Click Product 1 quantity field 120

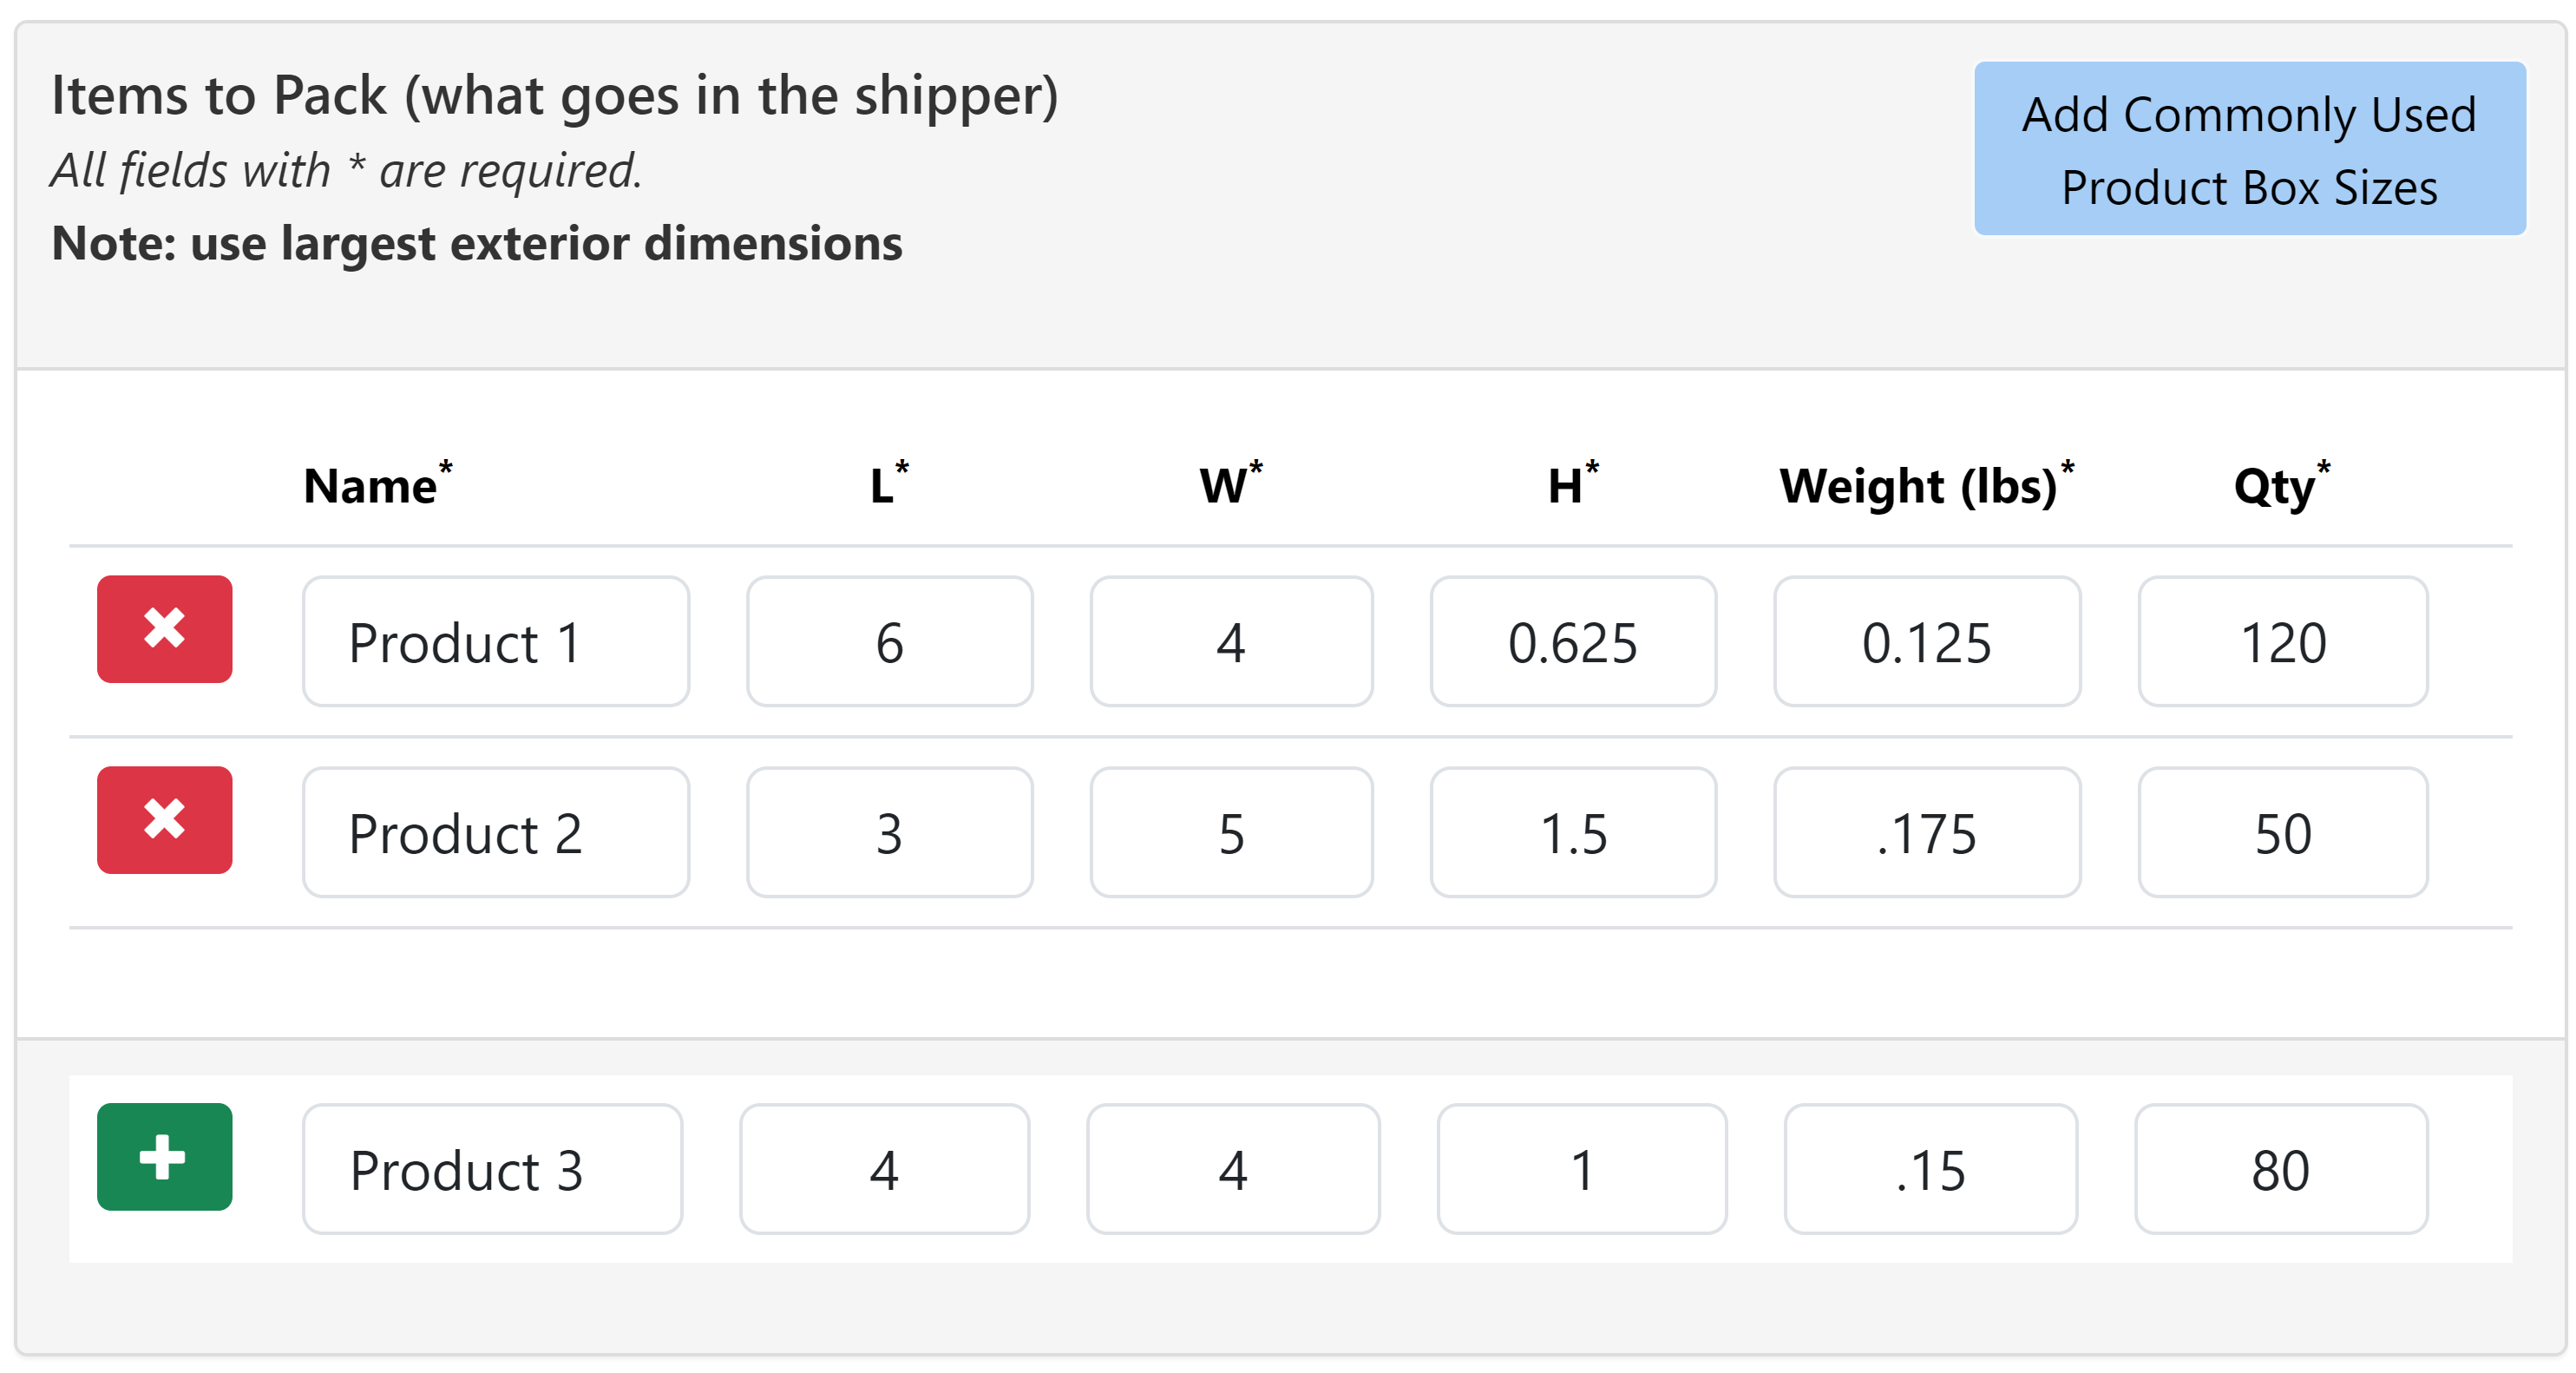2282,641
